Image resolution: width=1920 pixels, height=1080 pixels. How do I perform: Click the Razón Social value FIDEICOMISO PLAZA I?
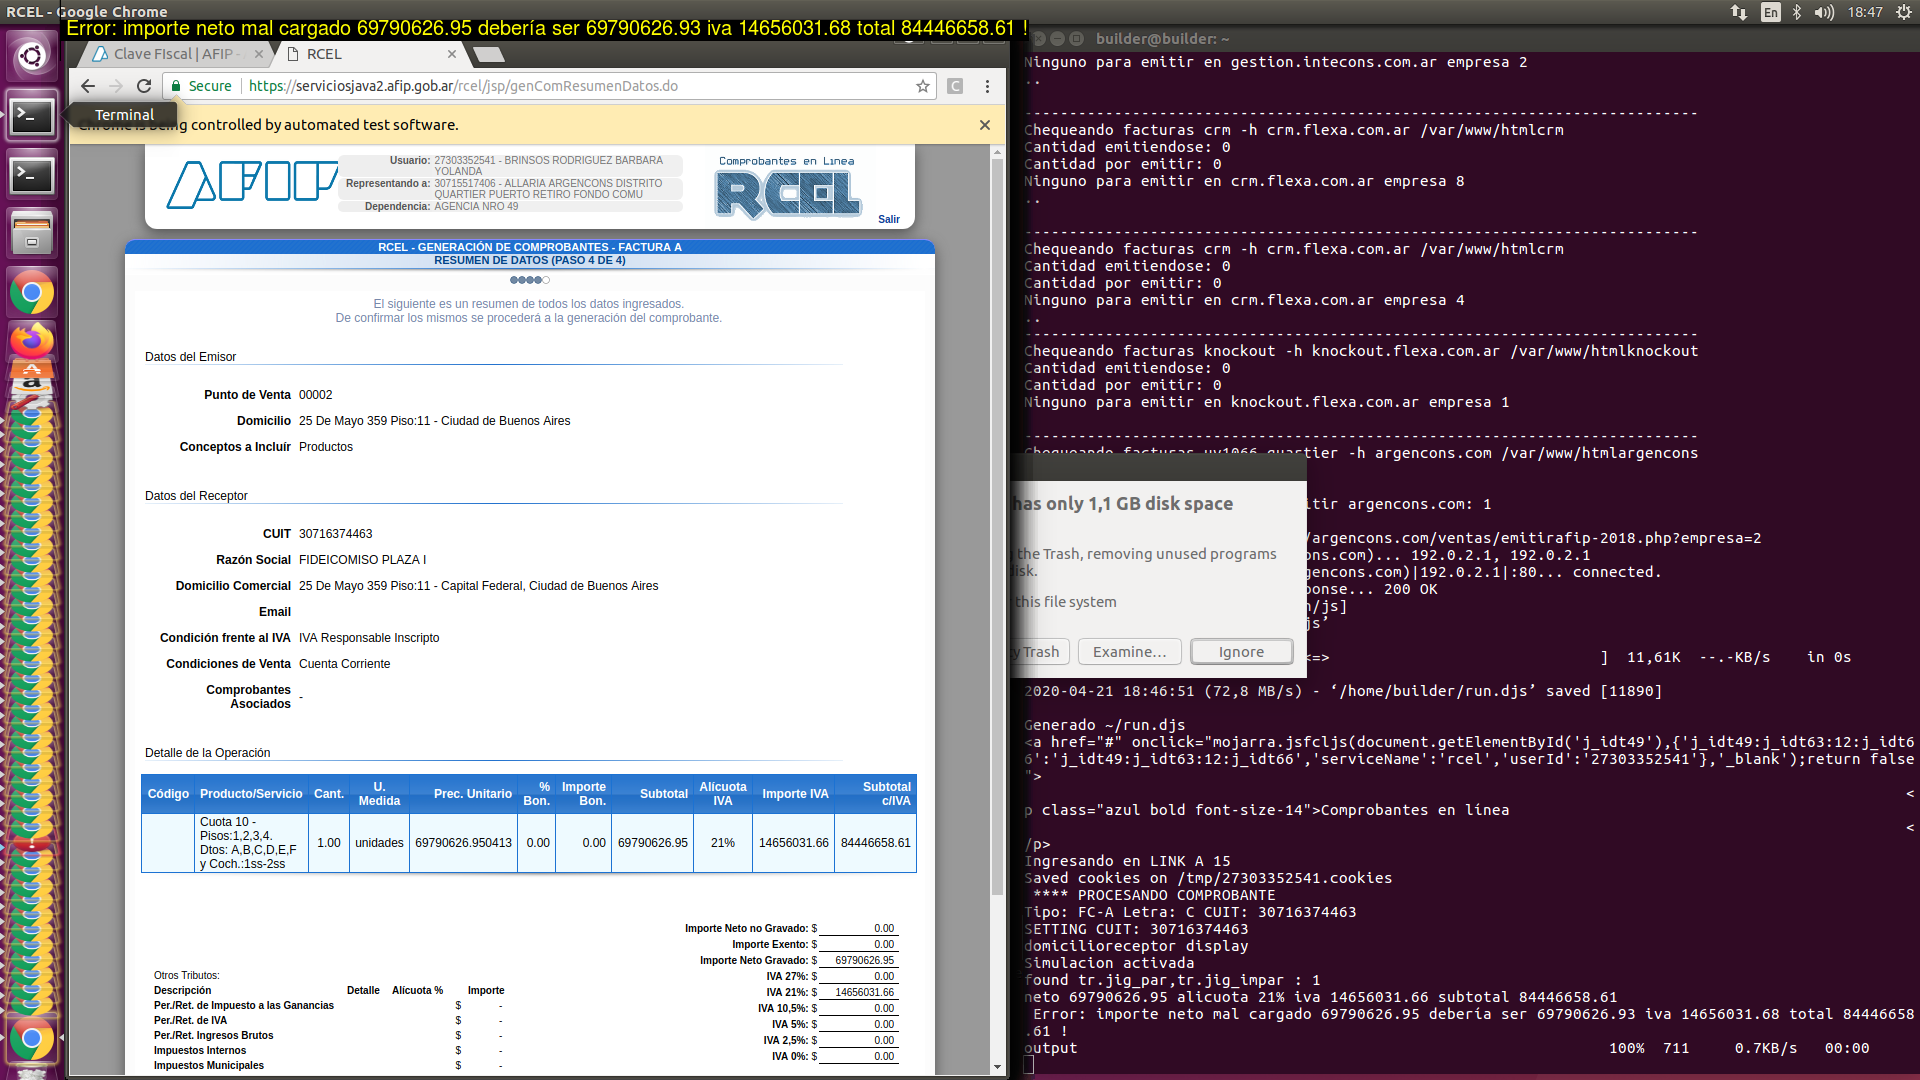362,560
